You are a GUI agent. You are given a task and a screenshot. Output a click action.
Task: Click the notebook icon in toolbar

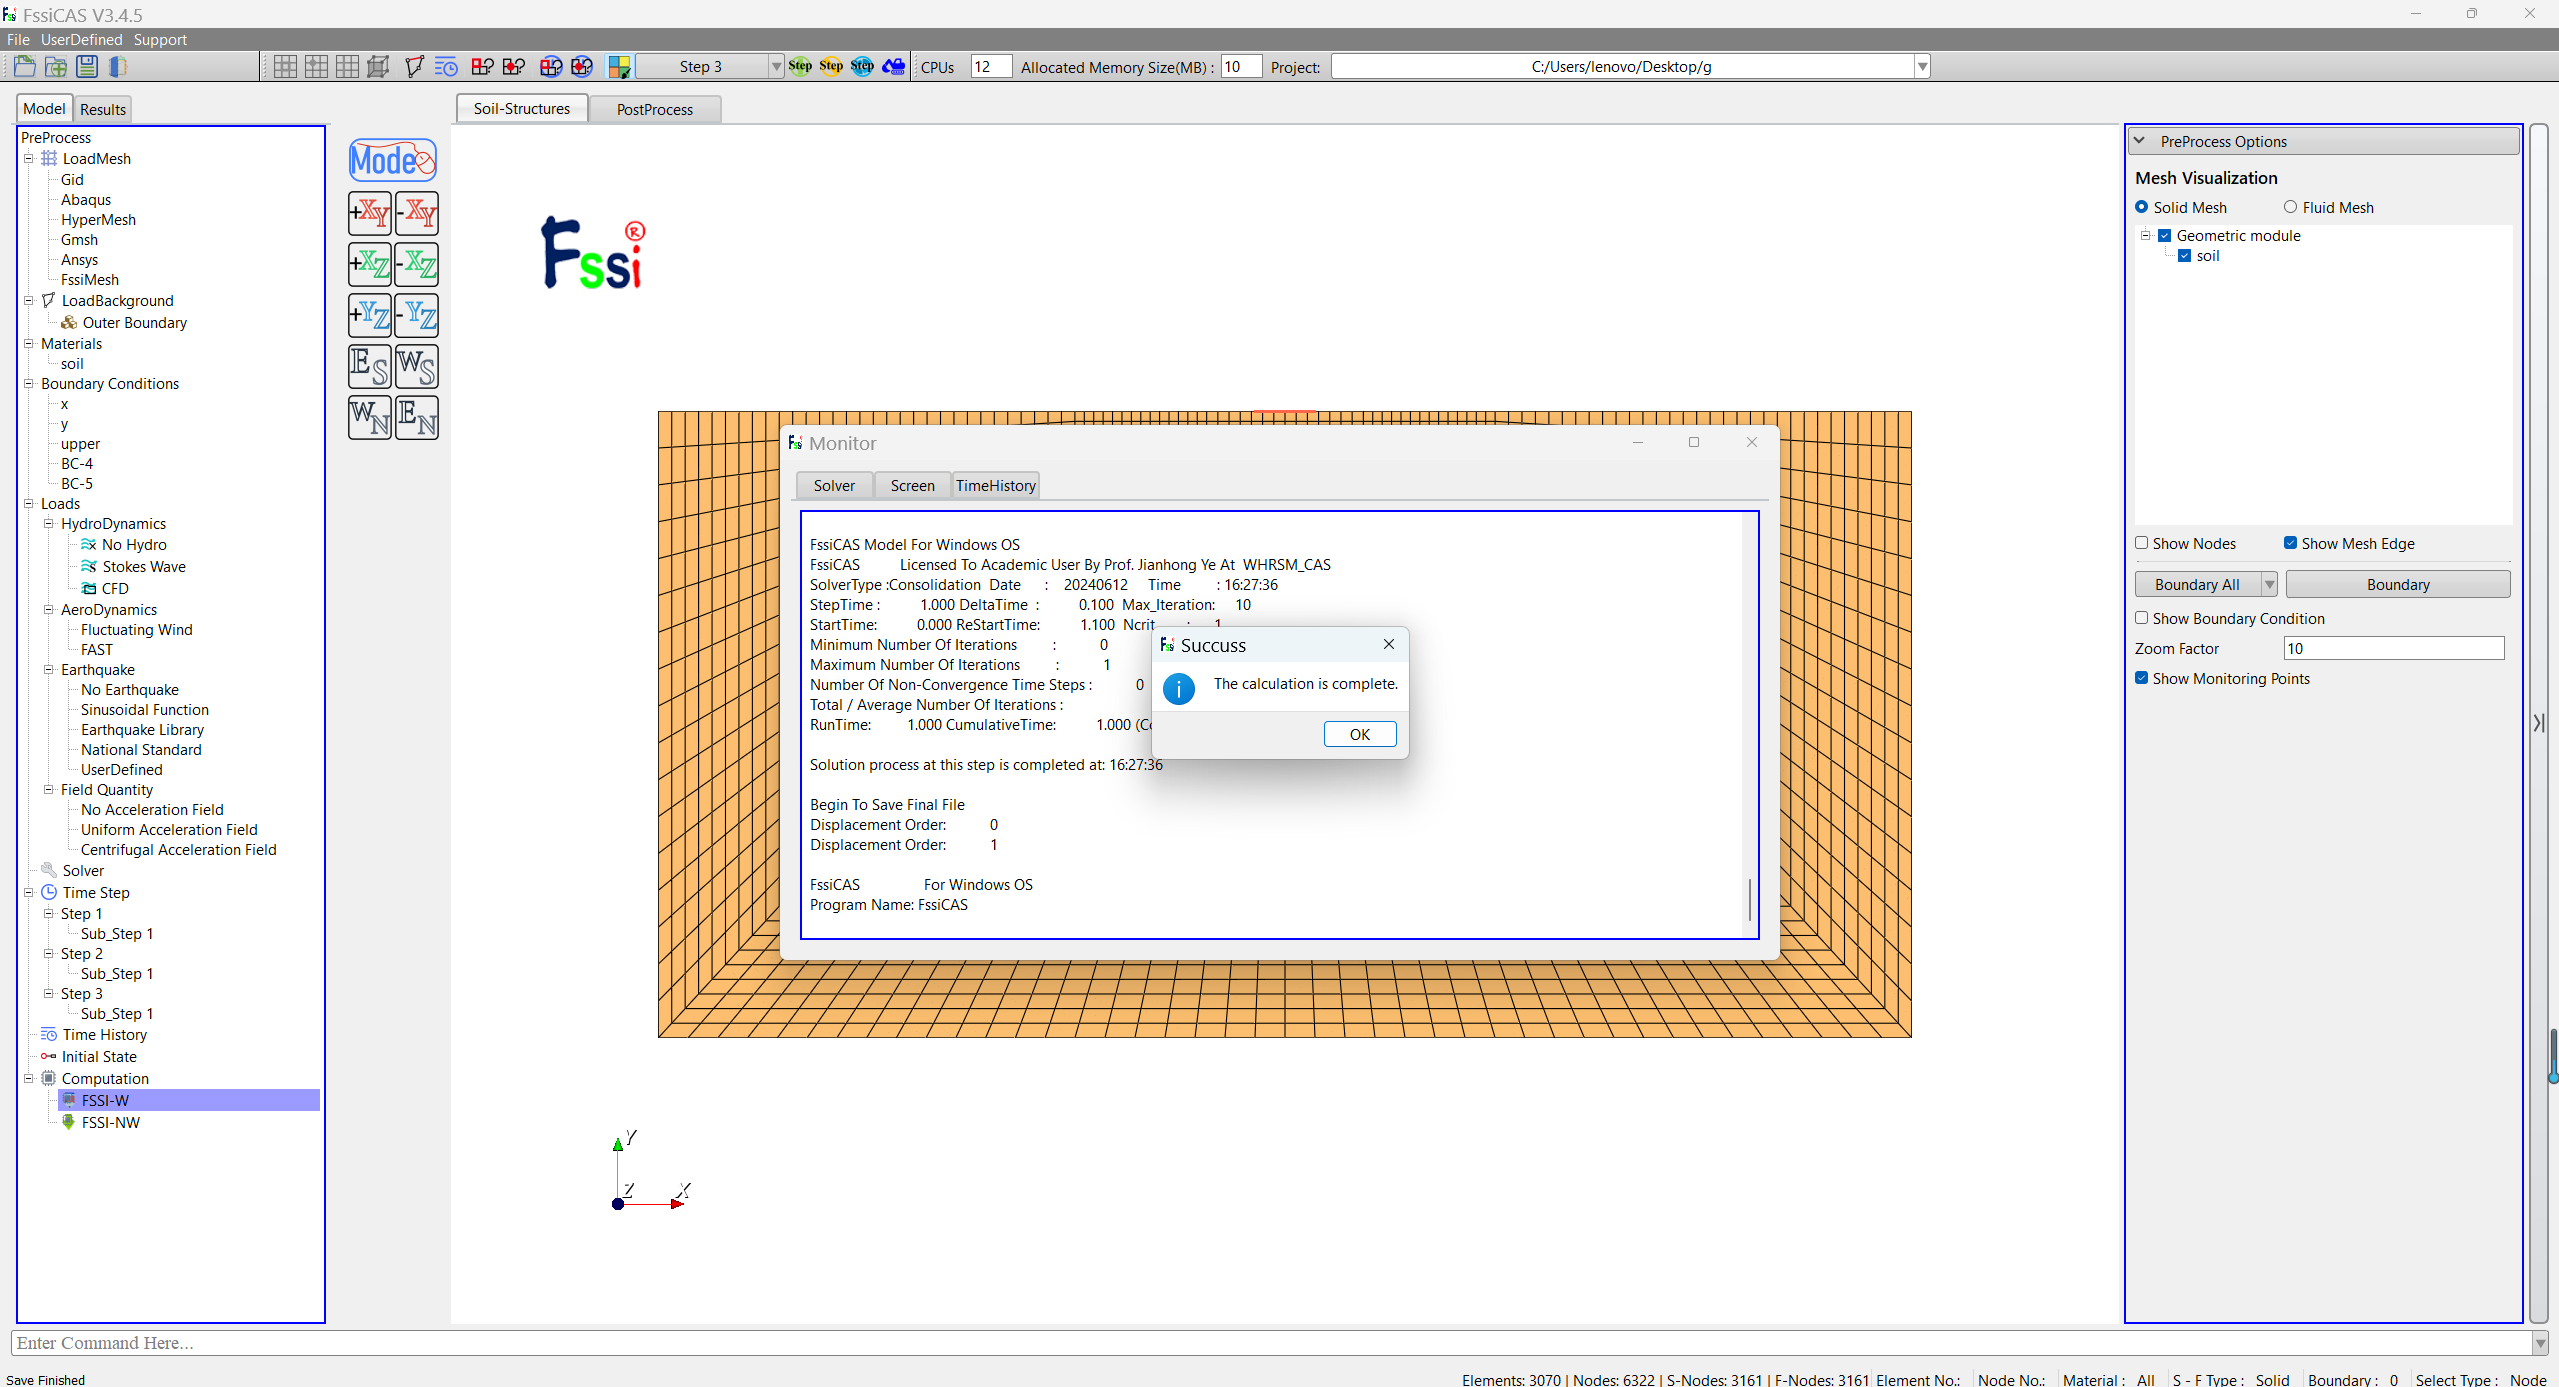click(118, 67)
